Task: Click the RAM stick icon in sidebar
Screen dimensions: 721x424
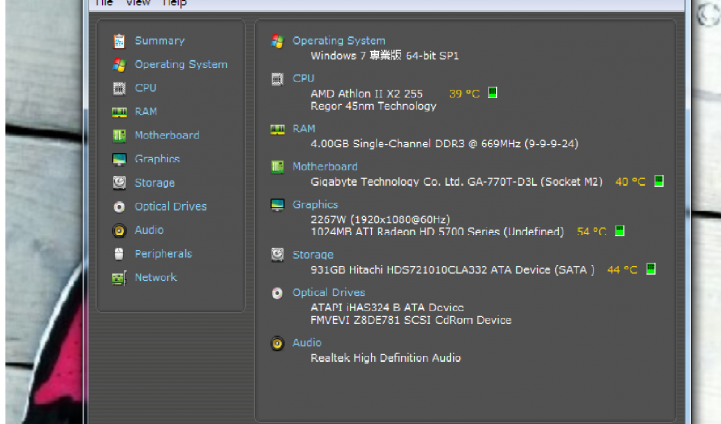Action: click(119, 112)
